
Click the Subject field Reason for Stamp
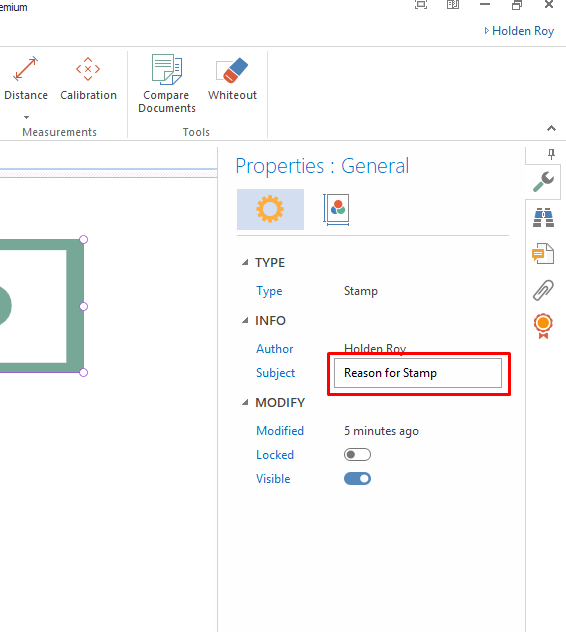point(418,373)
